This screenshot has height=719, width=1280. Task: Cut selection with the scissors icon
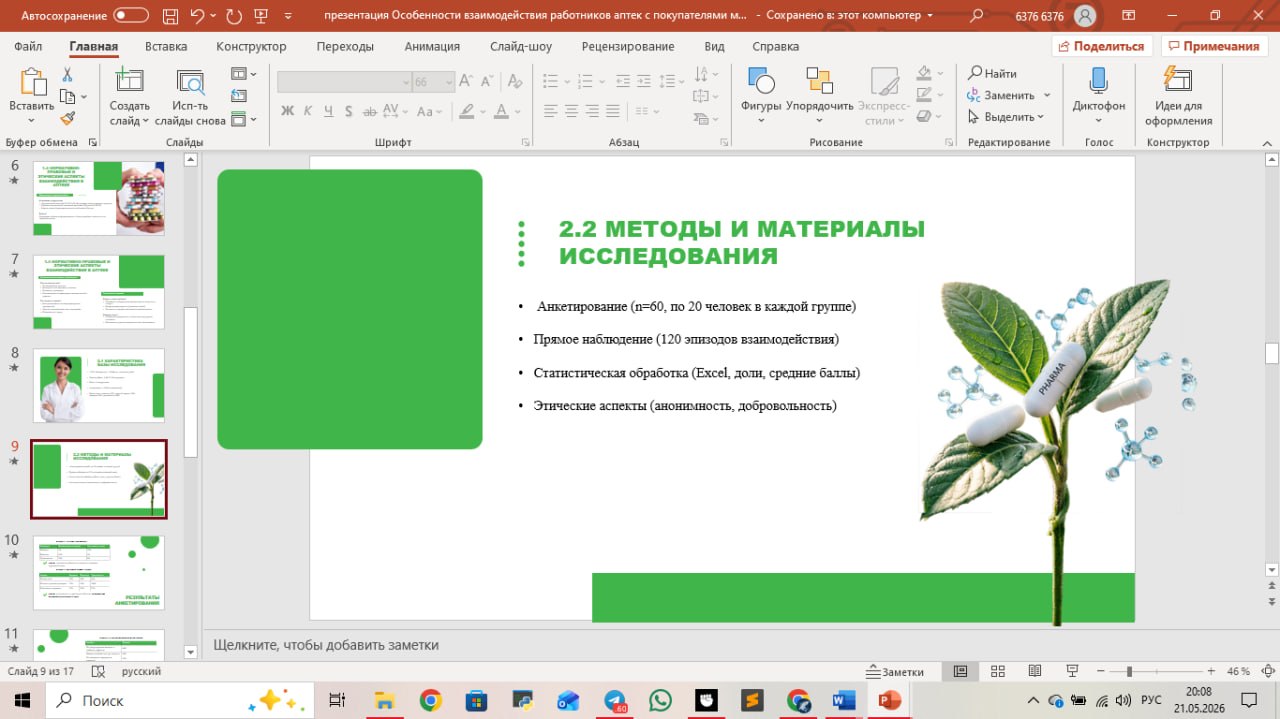68,75
